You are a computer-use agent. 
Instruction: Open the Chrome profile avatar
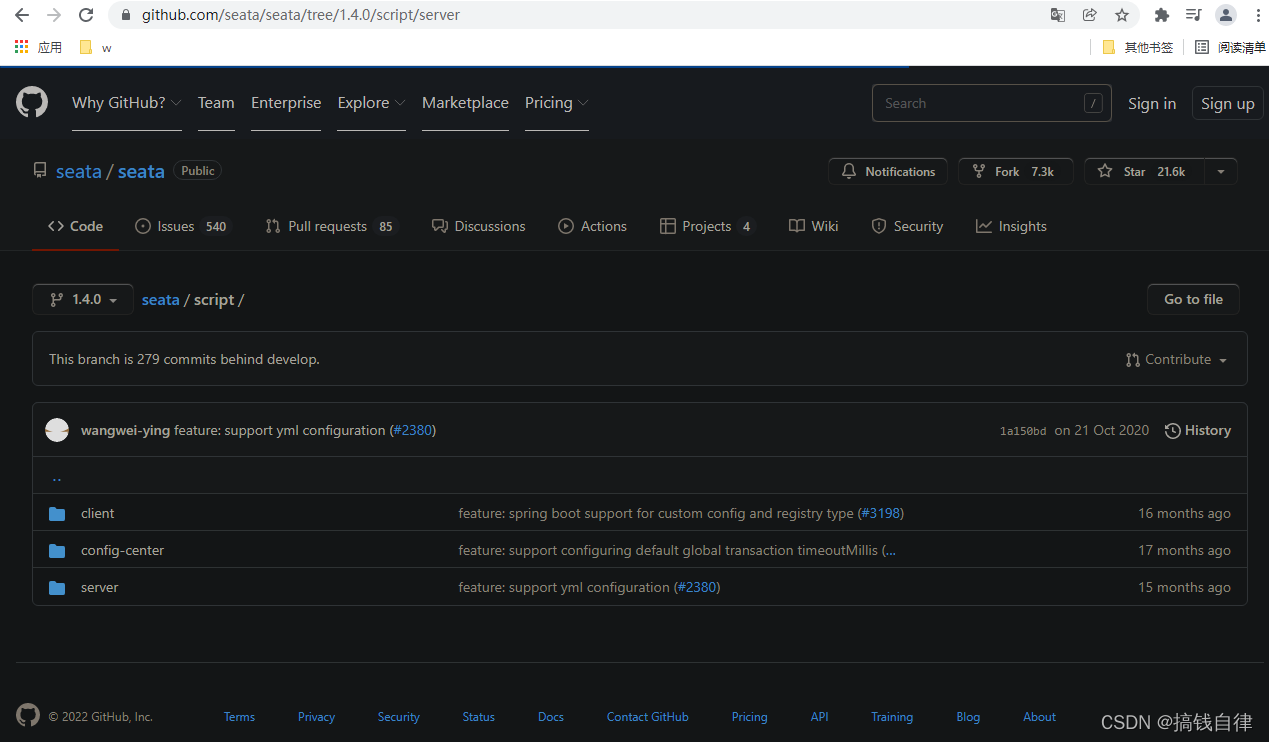pos(1226,15)
